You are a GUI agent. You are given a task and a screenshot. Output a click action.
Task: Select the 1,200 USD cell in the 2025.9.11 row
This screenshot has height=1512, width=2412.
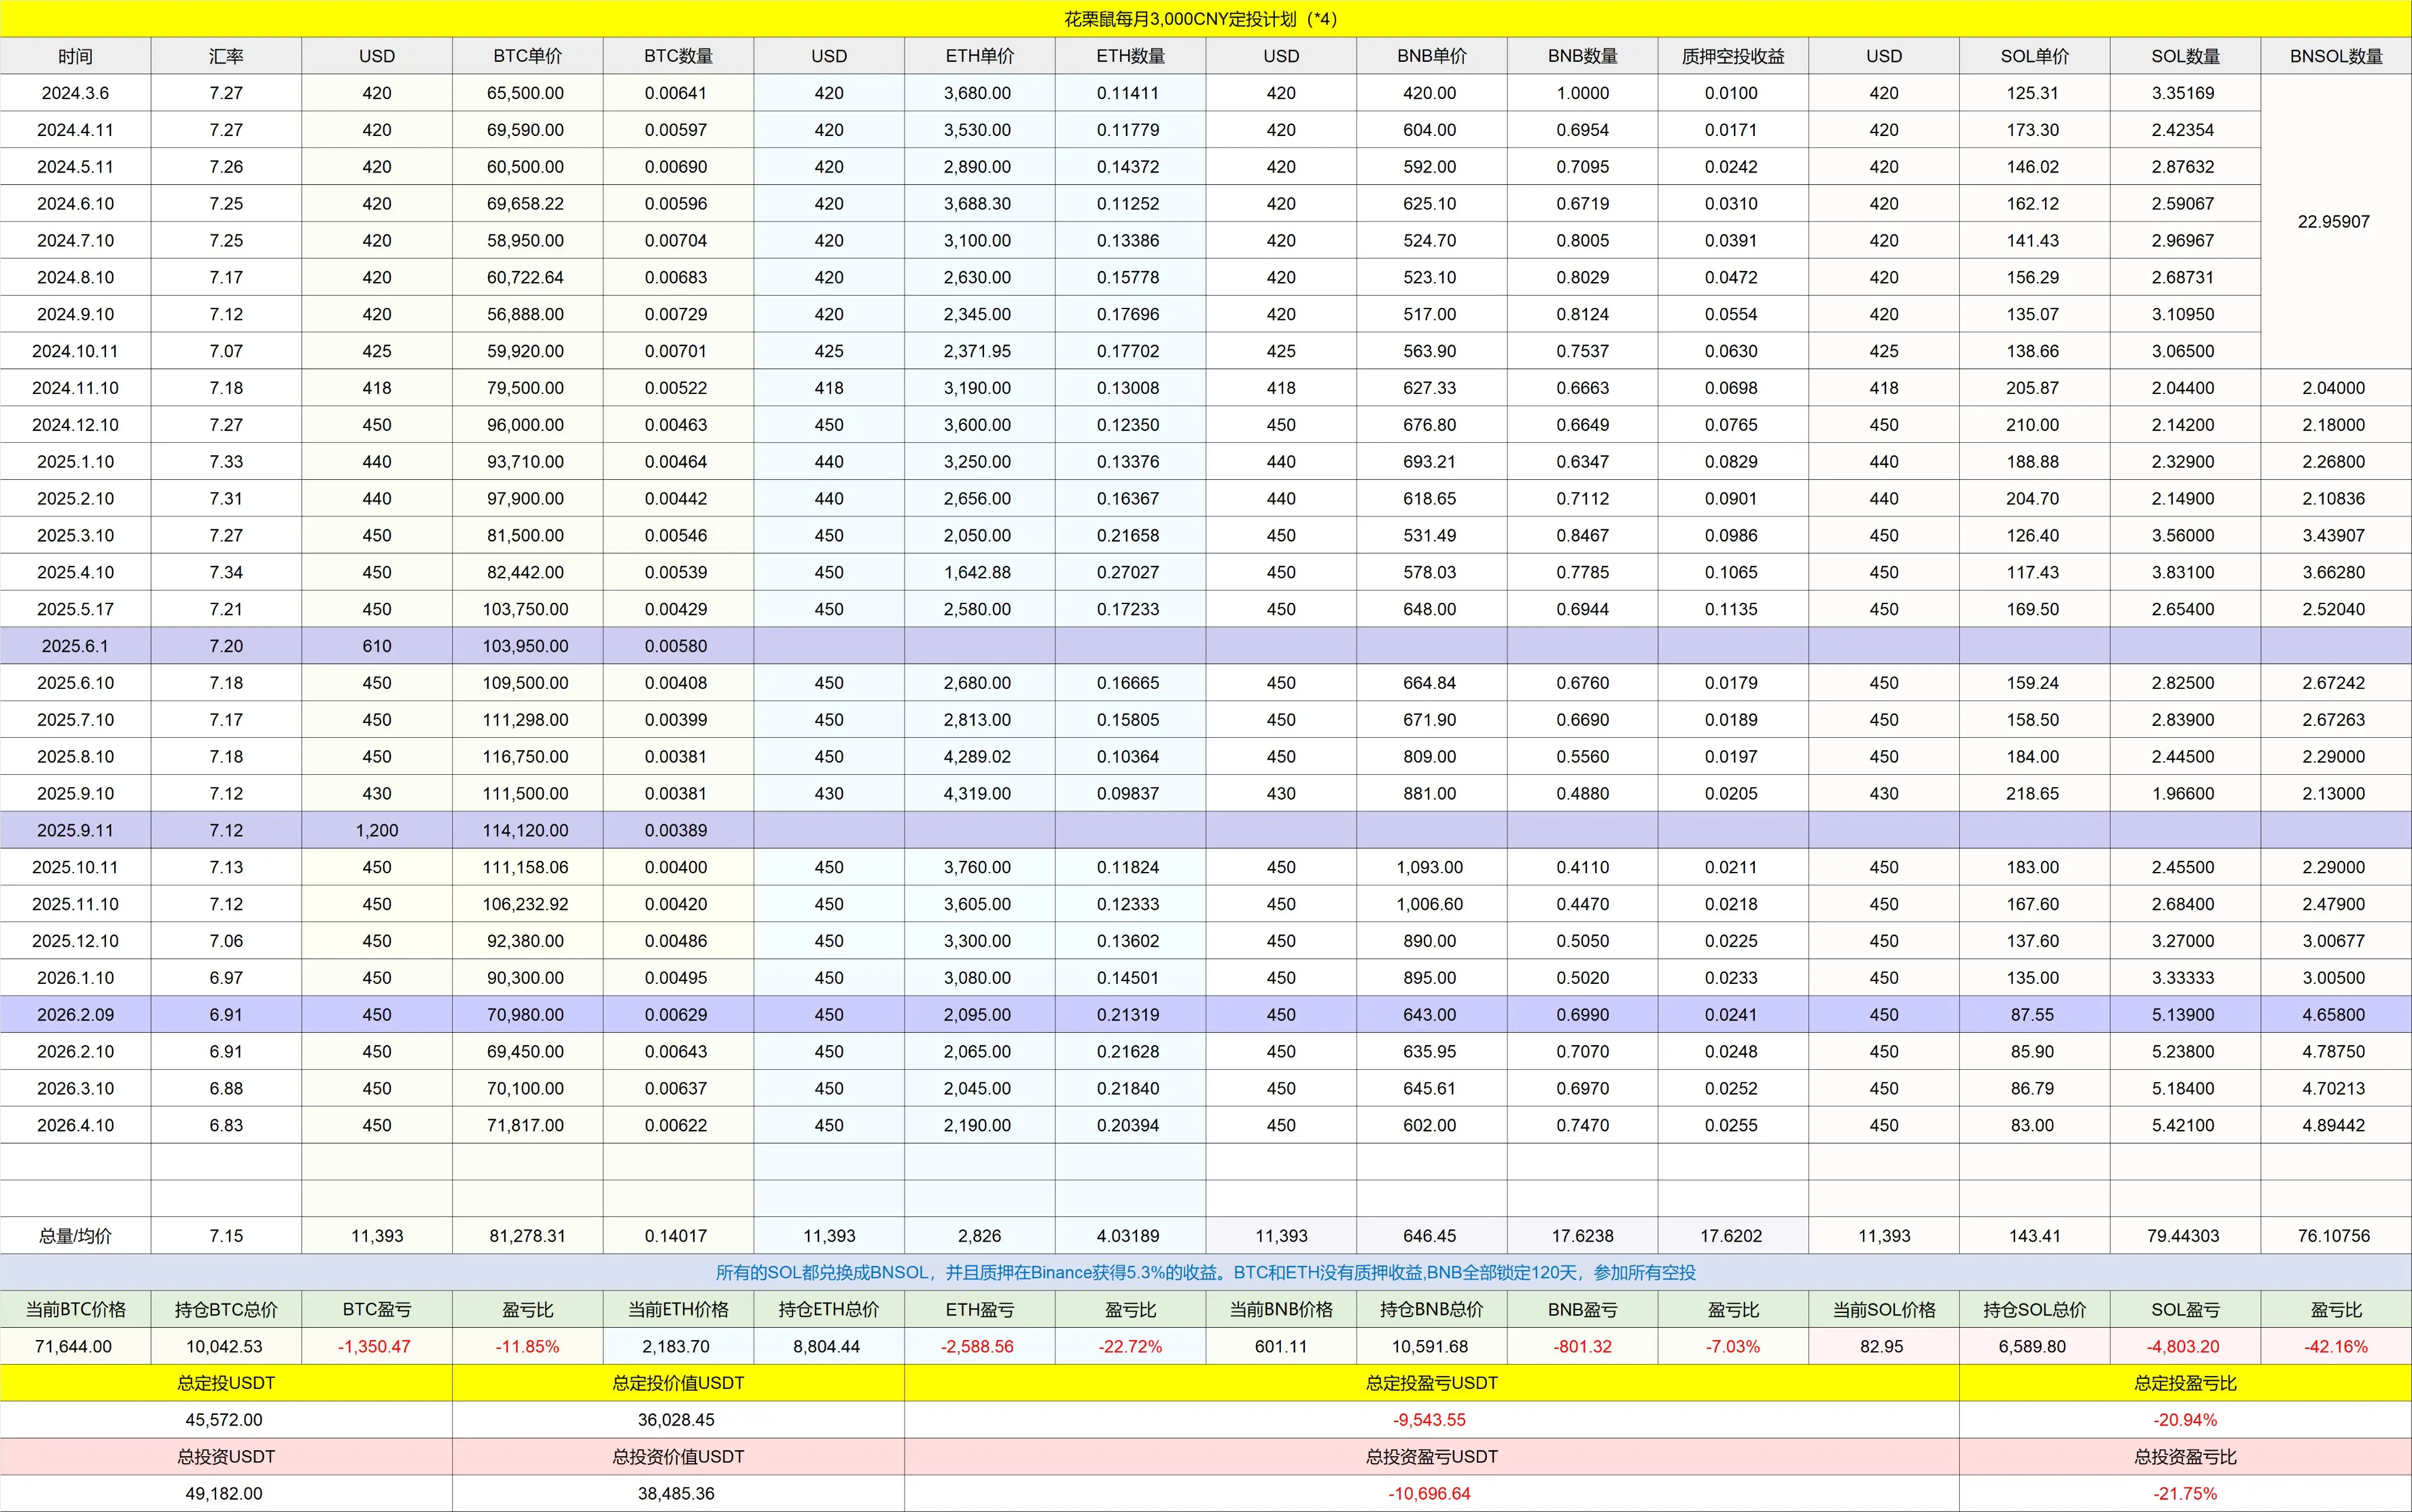click(x=376, y=830)
